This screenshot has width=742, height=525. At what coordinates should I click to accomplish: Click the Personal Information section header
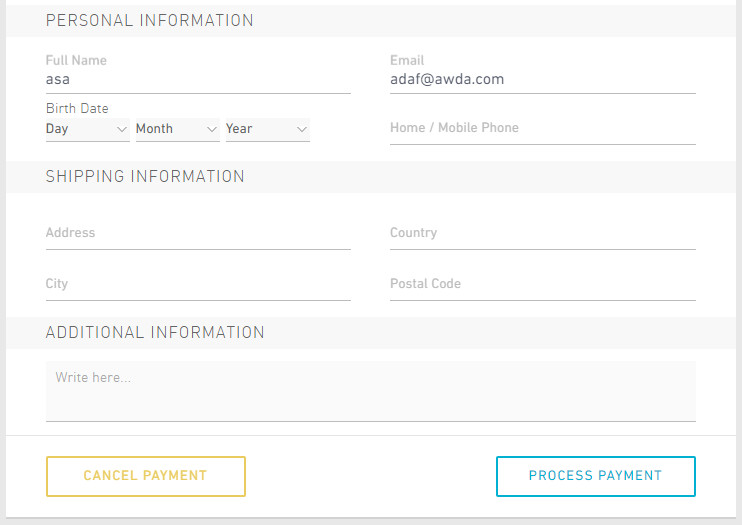tap(150, 21)
